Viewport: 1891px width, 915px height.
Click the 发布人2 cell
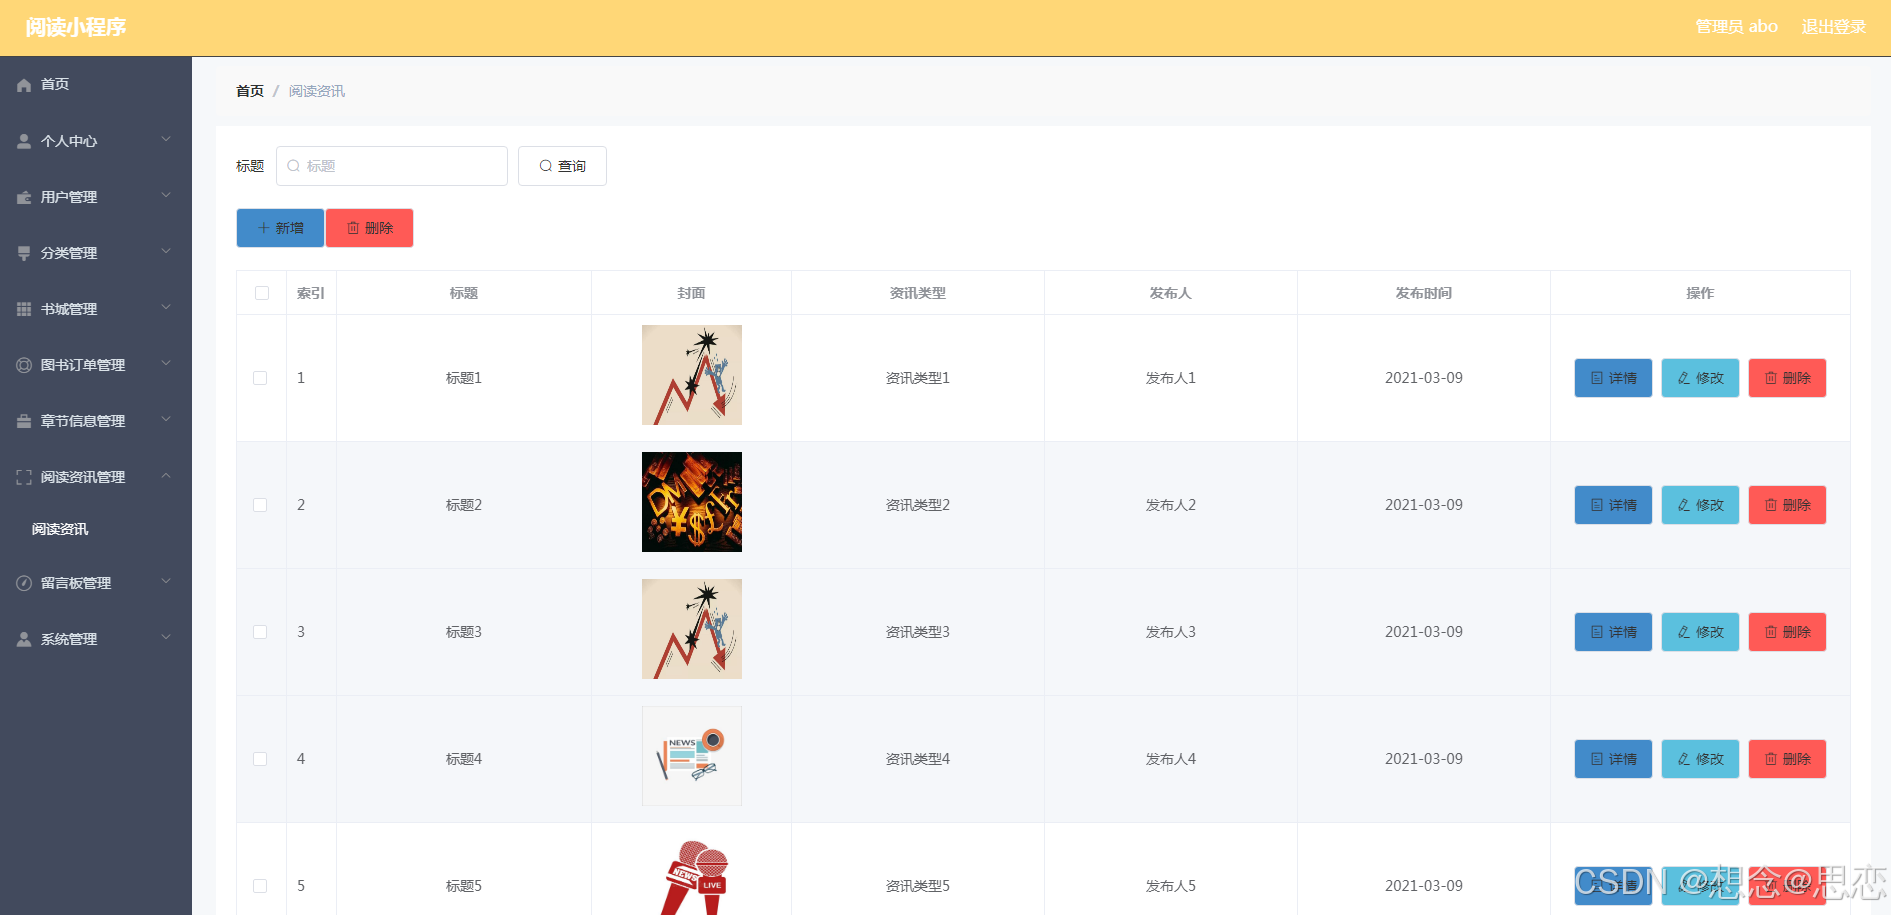coord(1171,505)
